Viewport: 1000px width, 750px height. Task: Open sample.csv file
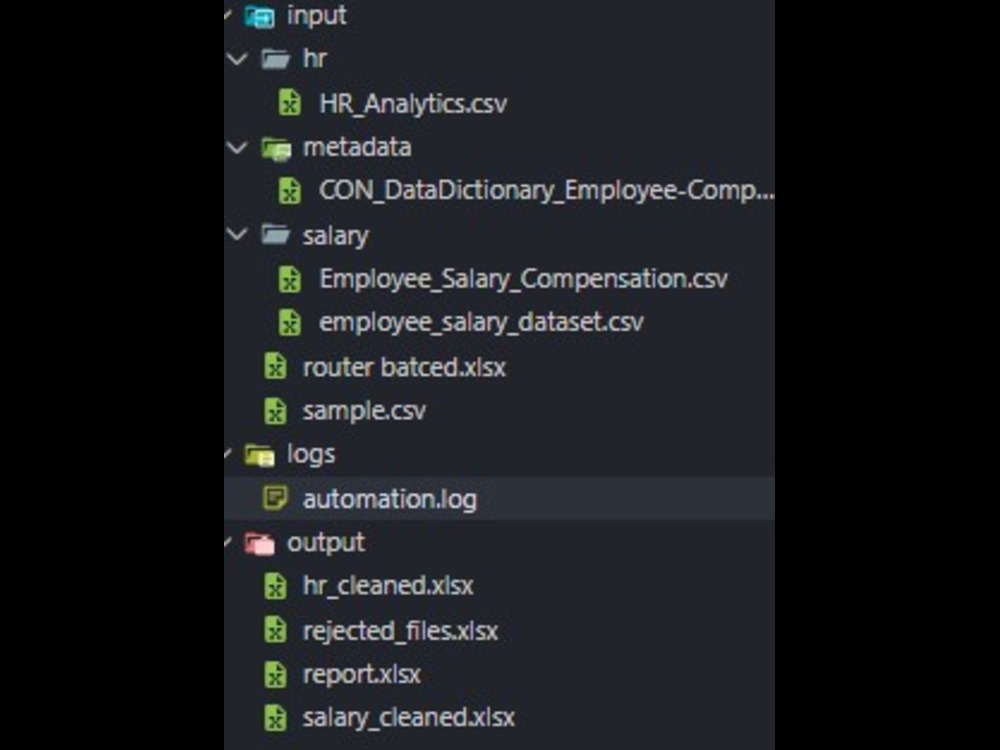364,411
